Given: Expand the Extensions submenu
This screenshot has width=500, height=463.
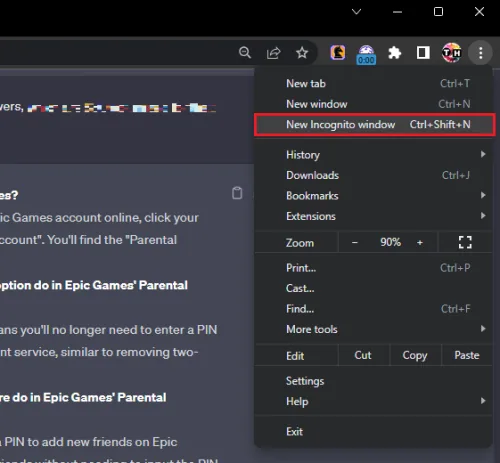Looking at the screenshot, I should click(x=373, y=216).
